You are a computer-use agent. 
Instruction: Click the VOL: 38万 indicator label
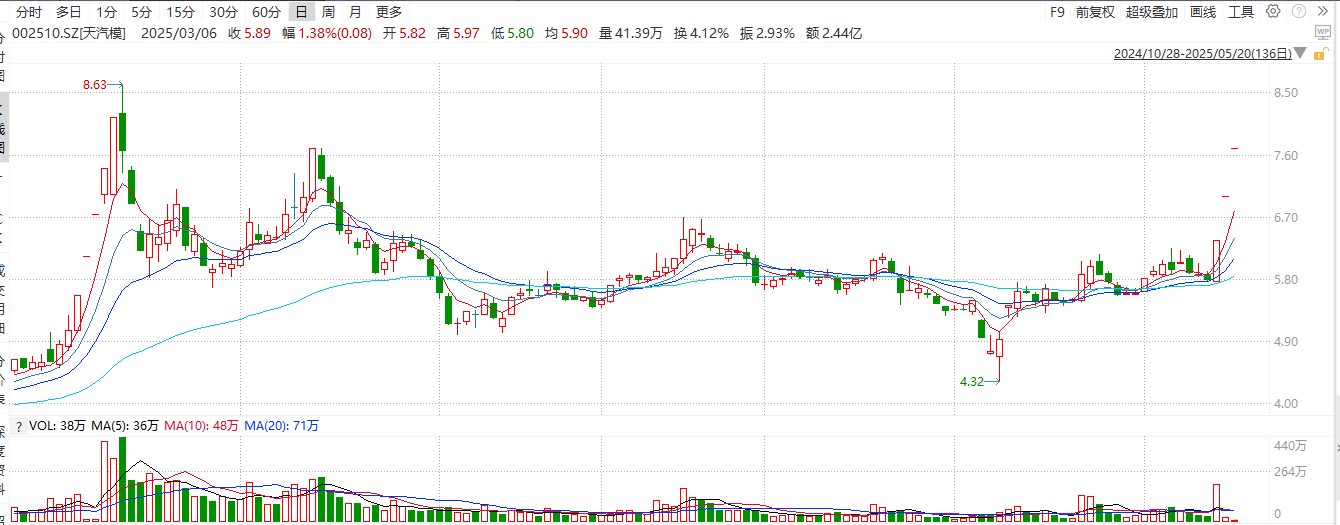57,426
